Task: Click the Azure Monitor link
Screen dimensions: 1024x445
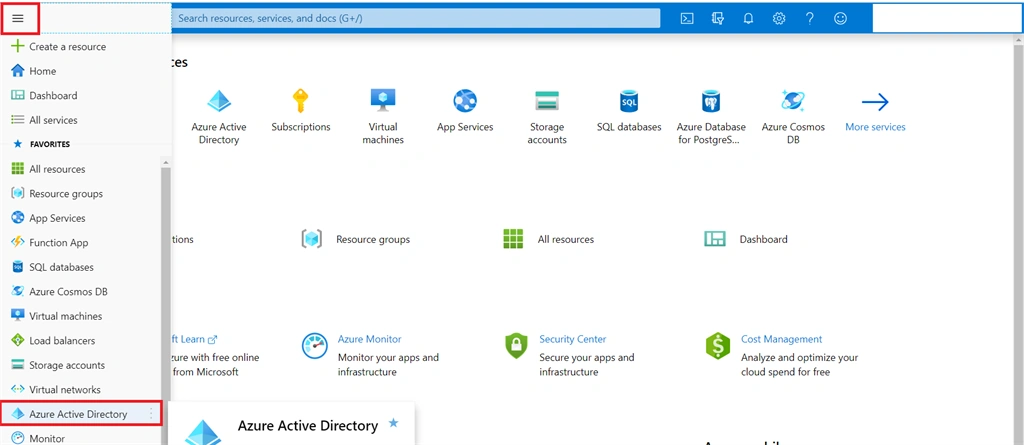Action: (x=370, y=339)
